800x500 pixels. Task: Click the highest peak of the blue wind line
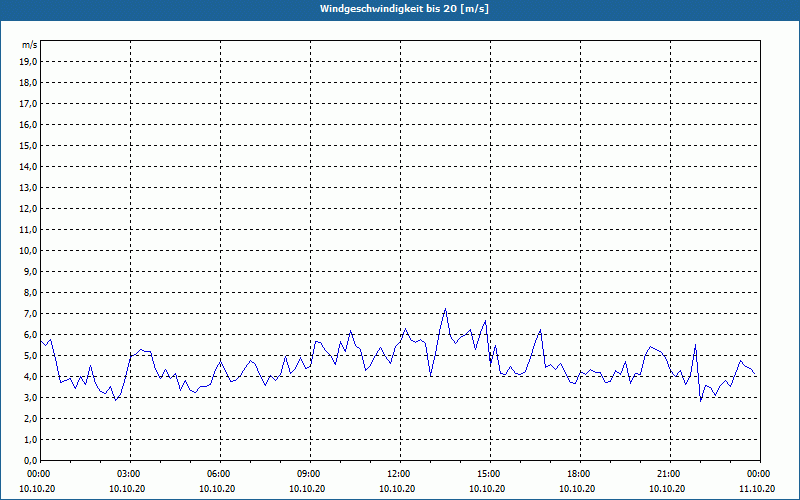click(445, 309)
